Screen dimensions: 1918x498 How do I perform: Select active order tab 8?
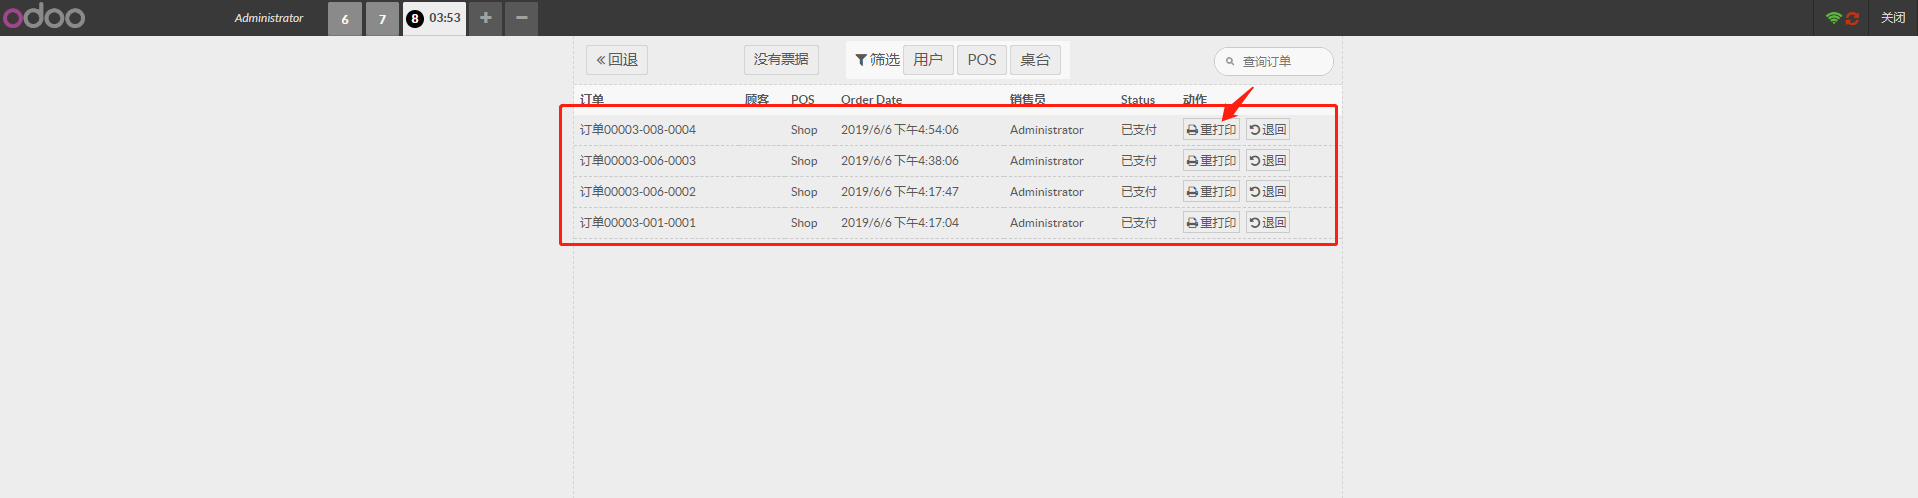(x=434, y=18)
